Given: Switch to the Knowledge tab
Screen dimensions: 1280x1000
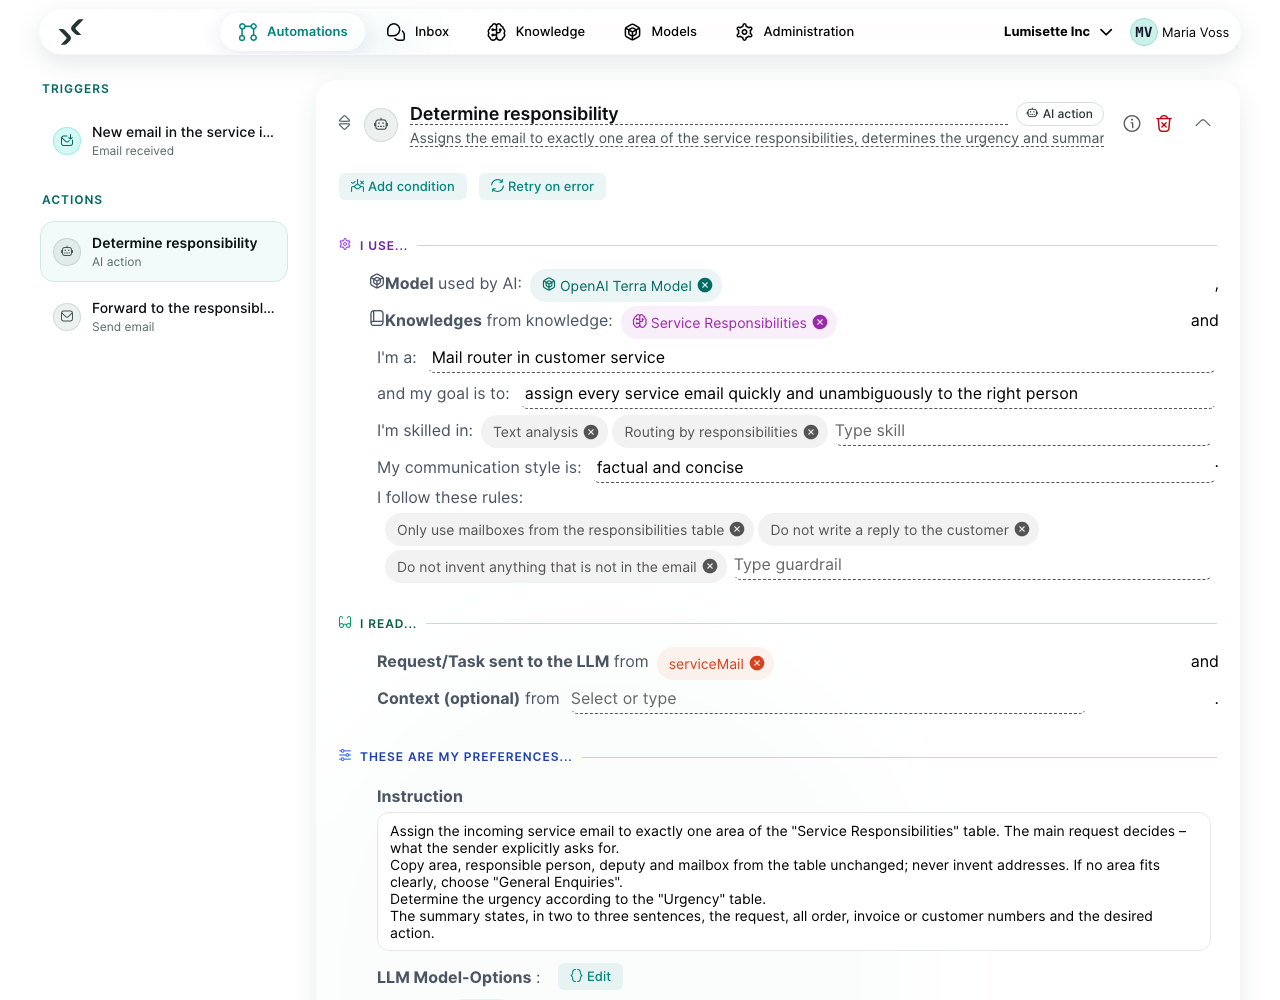Looking at the screenshot, I should pyautogui.click(x=536, y=32).
